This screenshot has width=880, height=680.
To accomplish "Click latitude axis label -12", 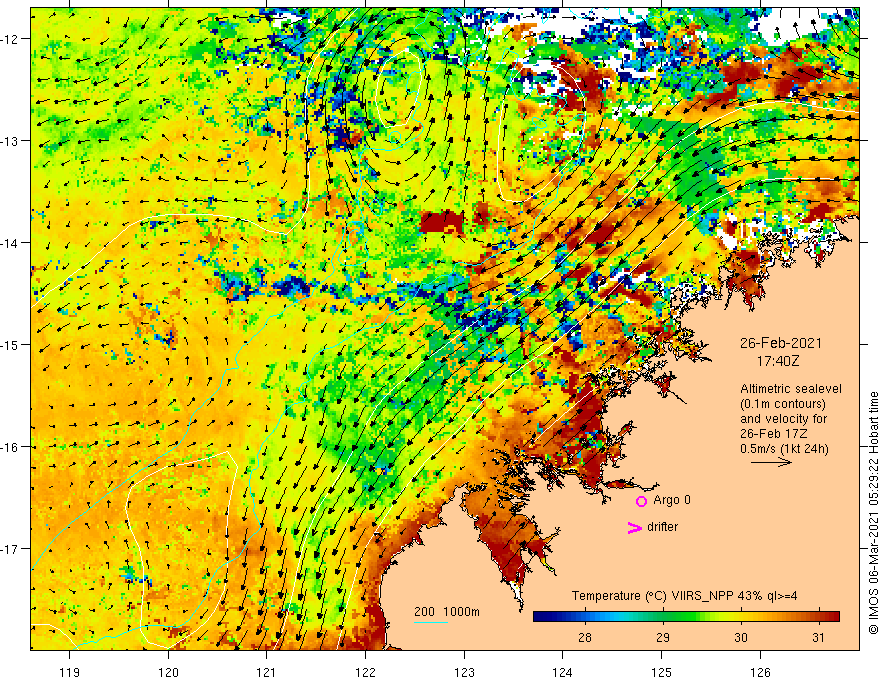I will [x=11, y=39].
